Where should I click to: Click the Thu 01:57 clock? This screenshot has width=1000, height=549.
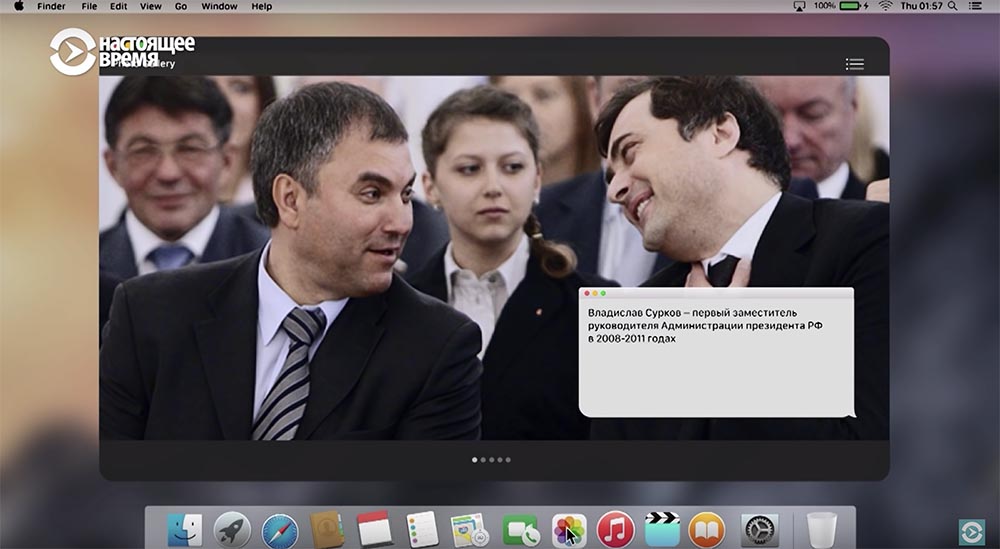pyautogui.click(x=921, y=6)
